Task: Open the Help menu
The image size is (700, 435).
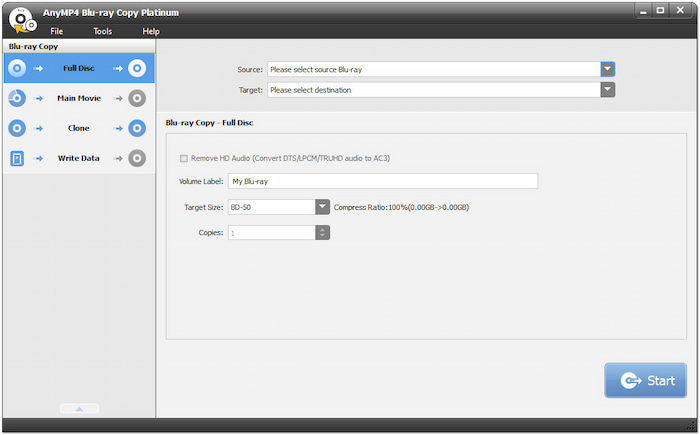Action: tap(151, 31)
